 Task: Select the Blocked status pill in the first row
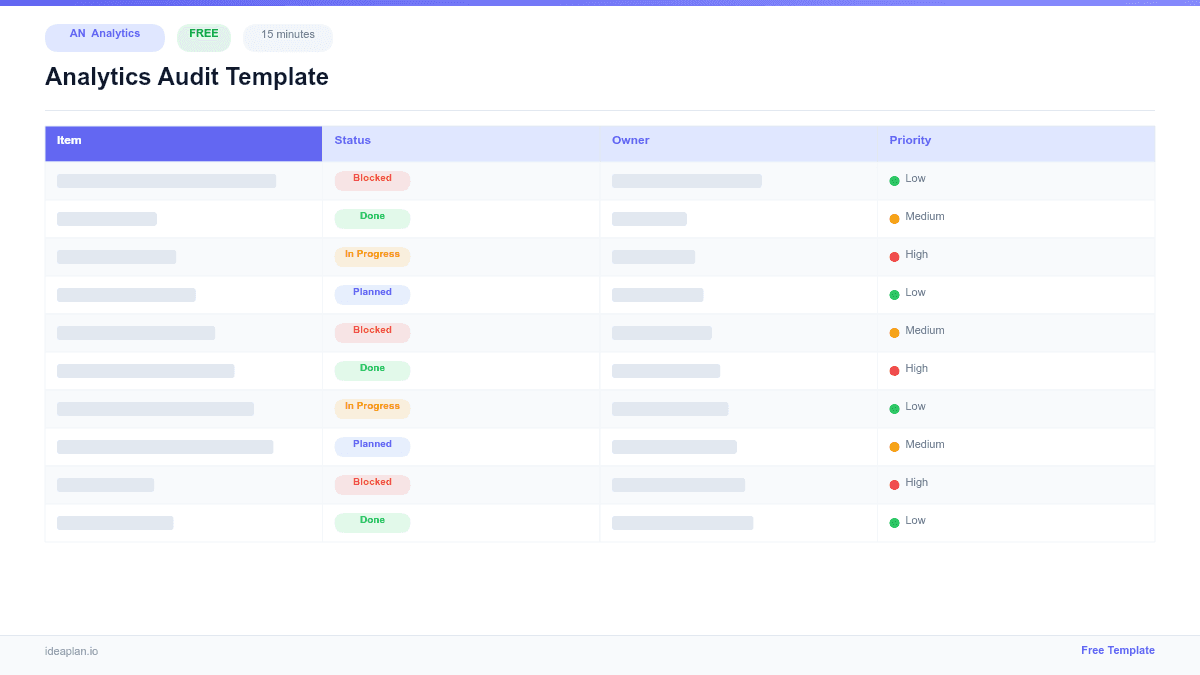(372, 179)
